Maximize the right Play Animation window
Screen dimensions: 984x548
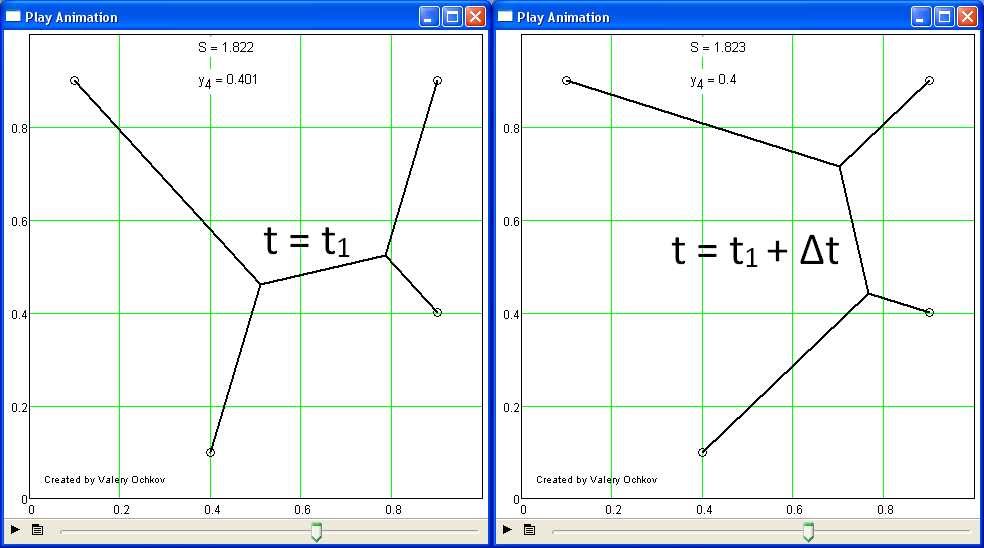tap(944, 17)
